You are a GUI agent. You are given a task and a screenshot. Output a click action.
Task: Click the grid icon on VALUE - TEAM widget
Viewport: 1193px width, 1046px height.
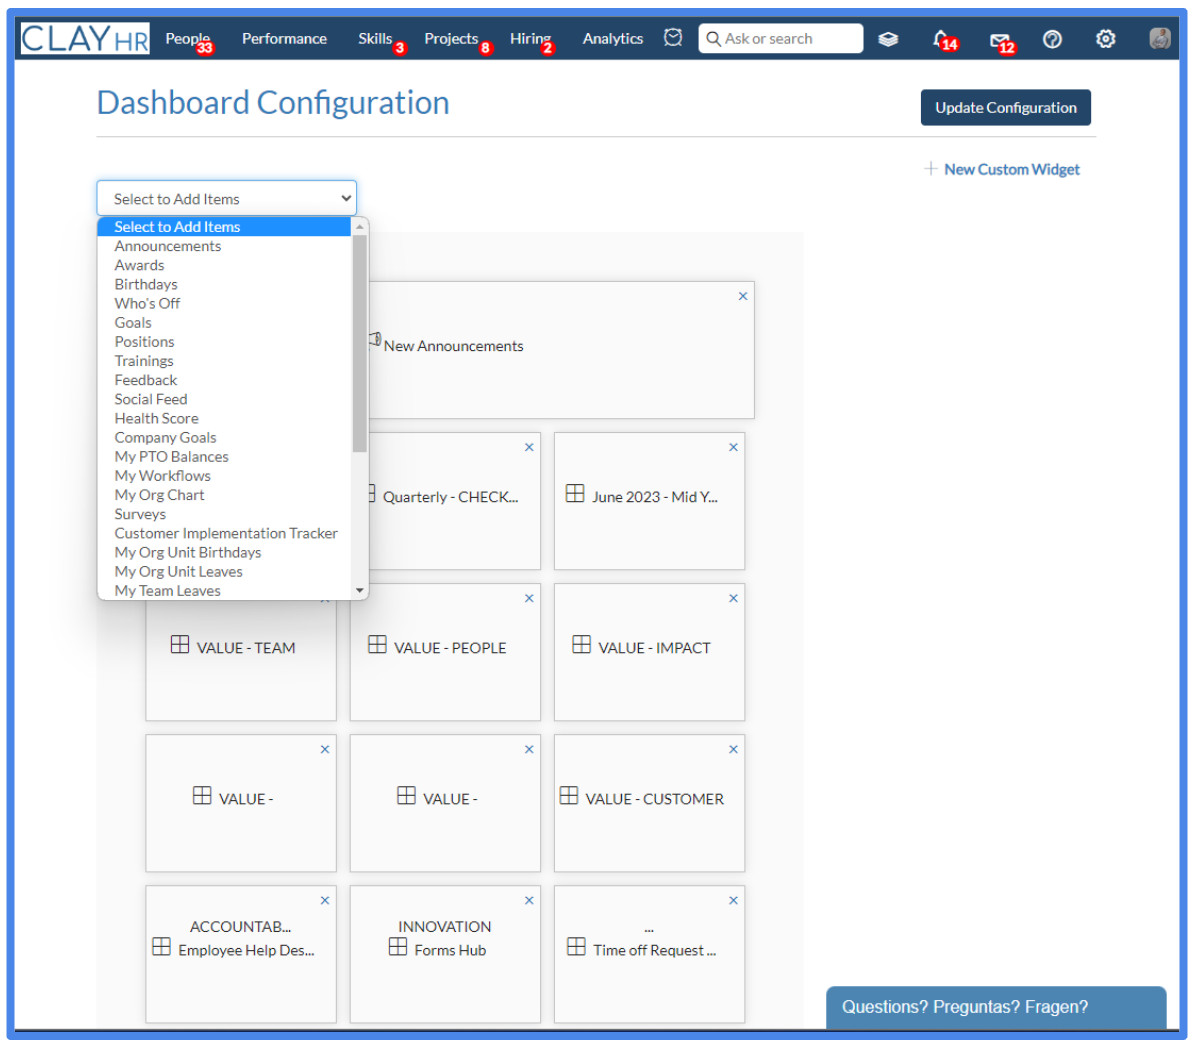click(x=180, y=645)
